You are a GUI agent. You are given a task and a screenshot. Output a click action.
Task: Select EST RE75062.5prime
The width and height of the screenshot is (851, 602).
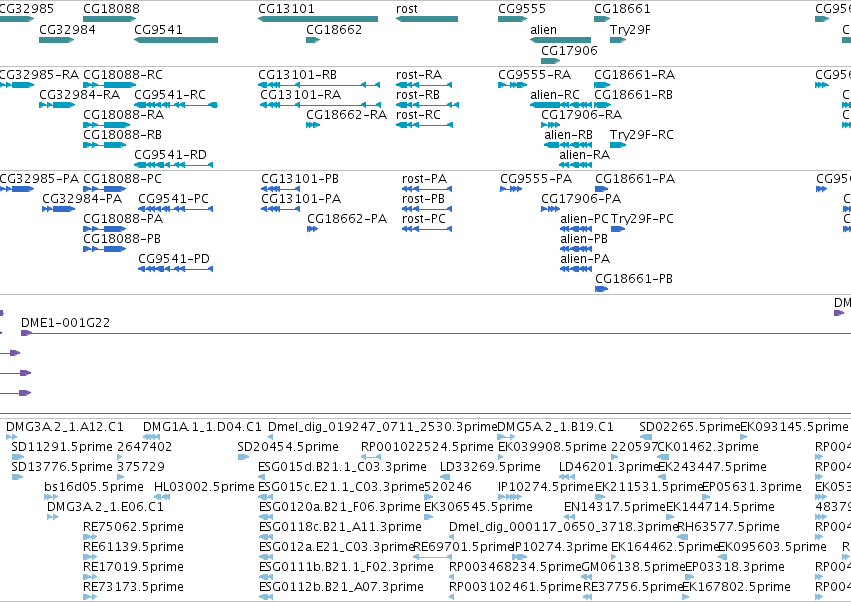[133, 527]
